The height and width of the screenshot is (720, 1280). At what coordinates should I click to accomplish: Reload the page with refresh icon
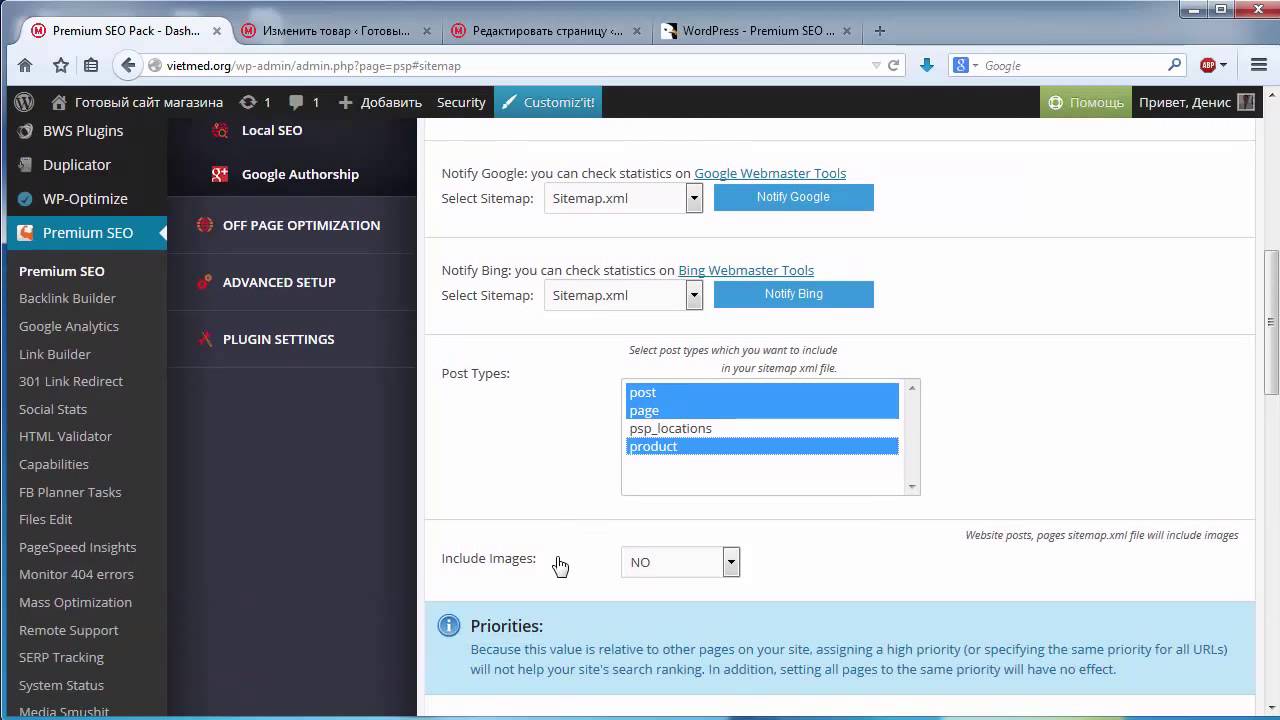pos(894,65)
